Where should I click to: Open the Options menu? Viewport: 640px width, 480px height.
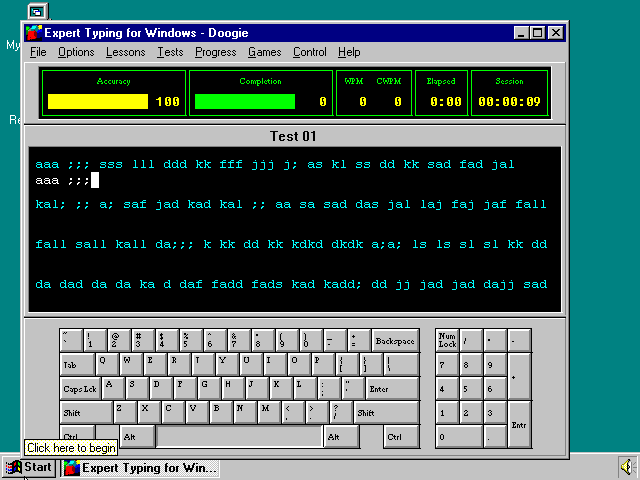point(76,52)
